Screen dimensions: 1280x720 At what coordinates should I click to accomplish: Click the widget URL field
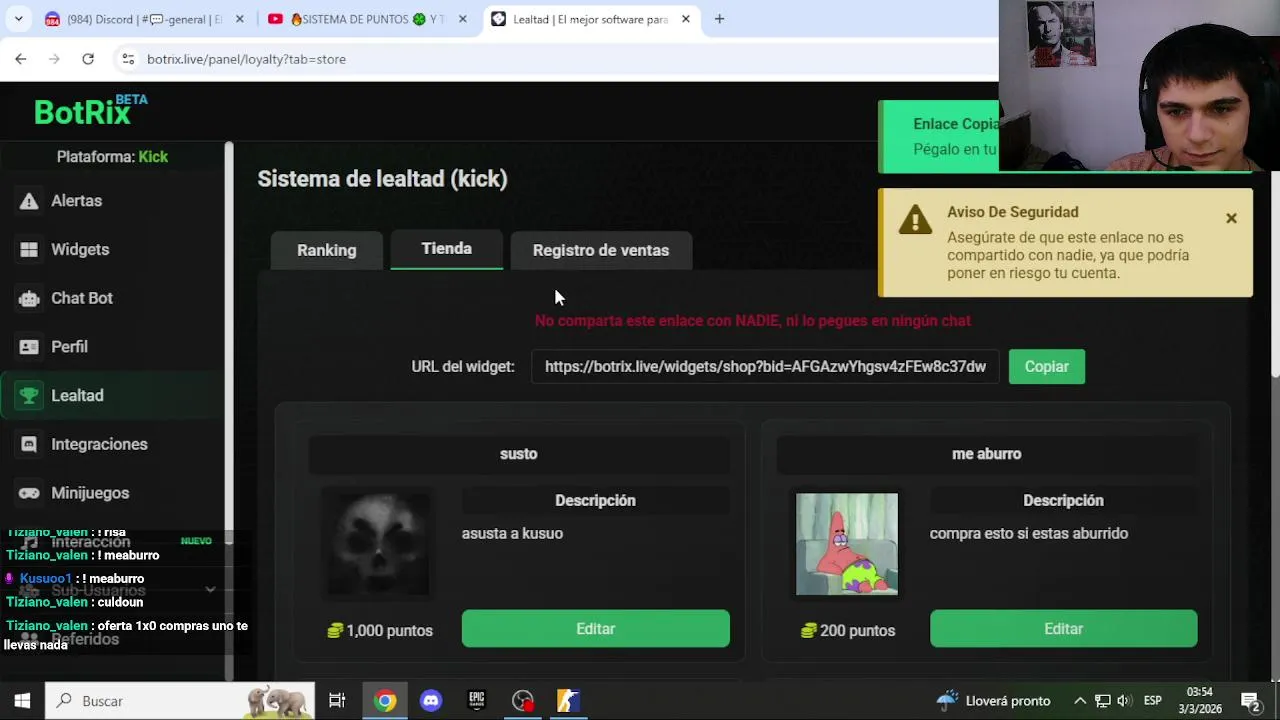[765, 367]
